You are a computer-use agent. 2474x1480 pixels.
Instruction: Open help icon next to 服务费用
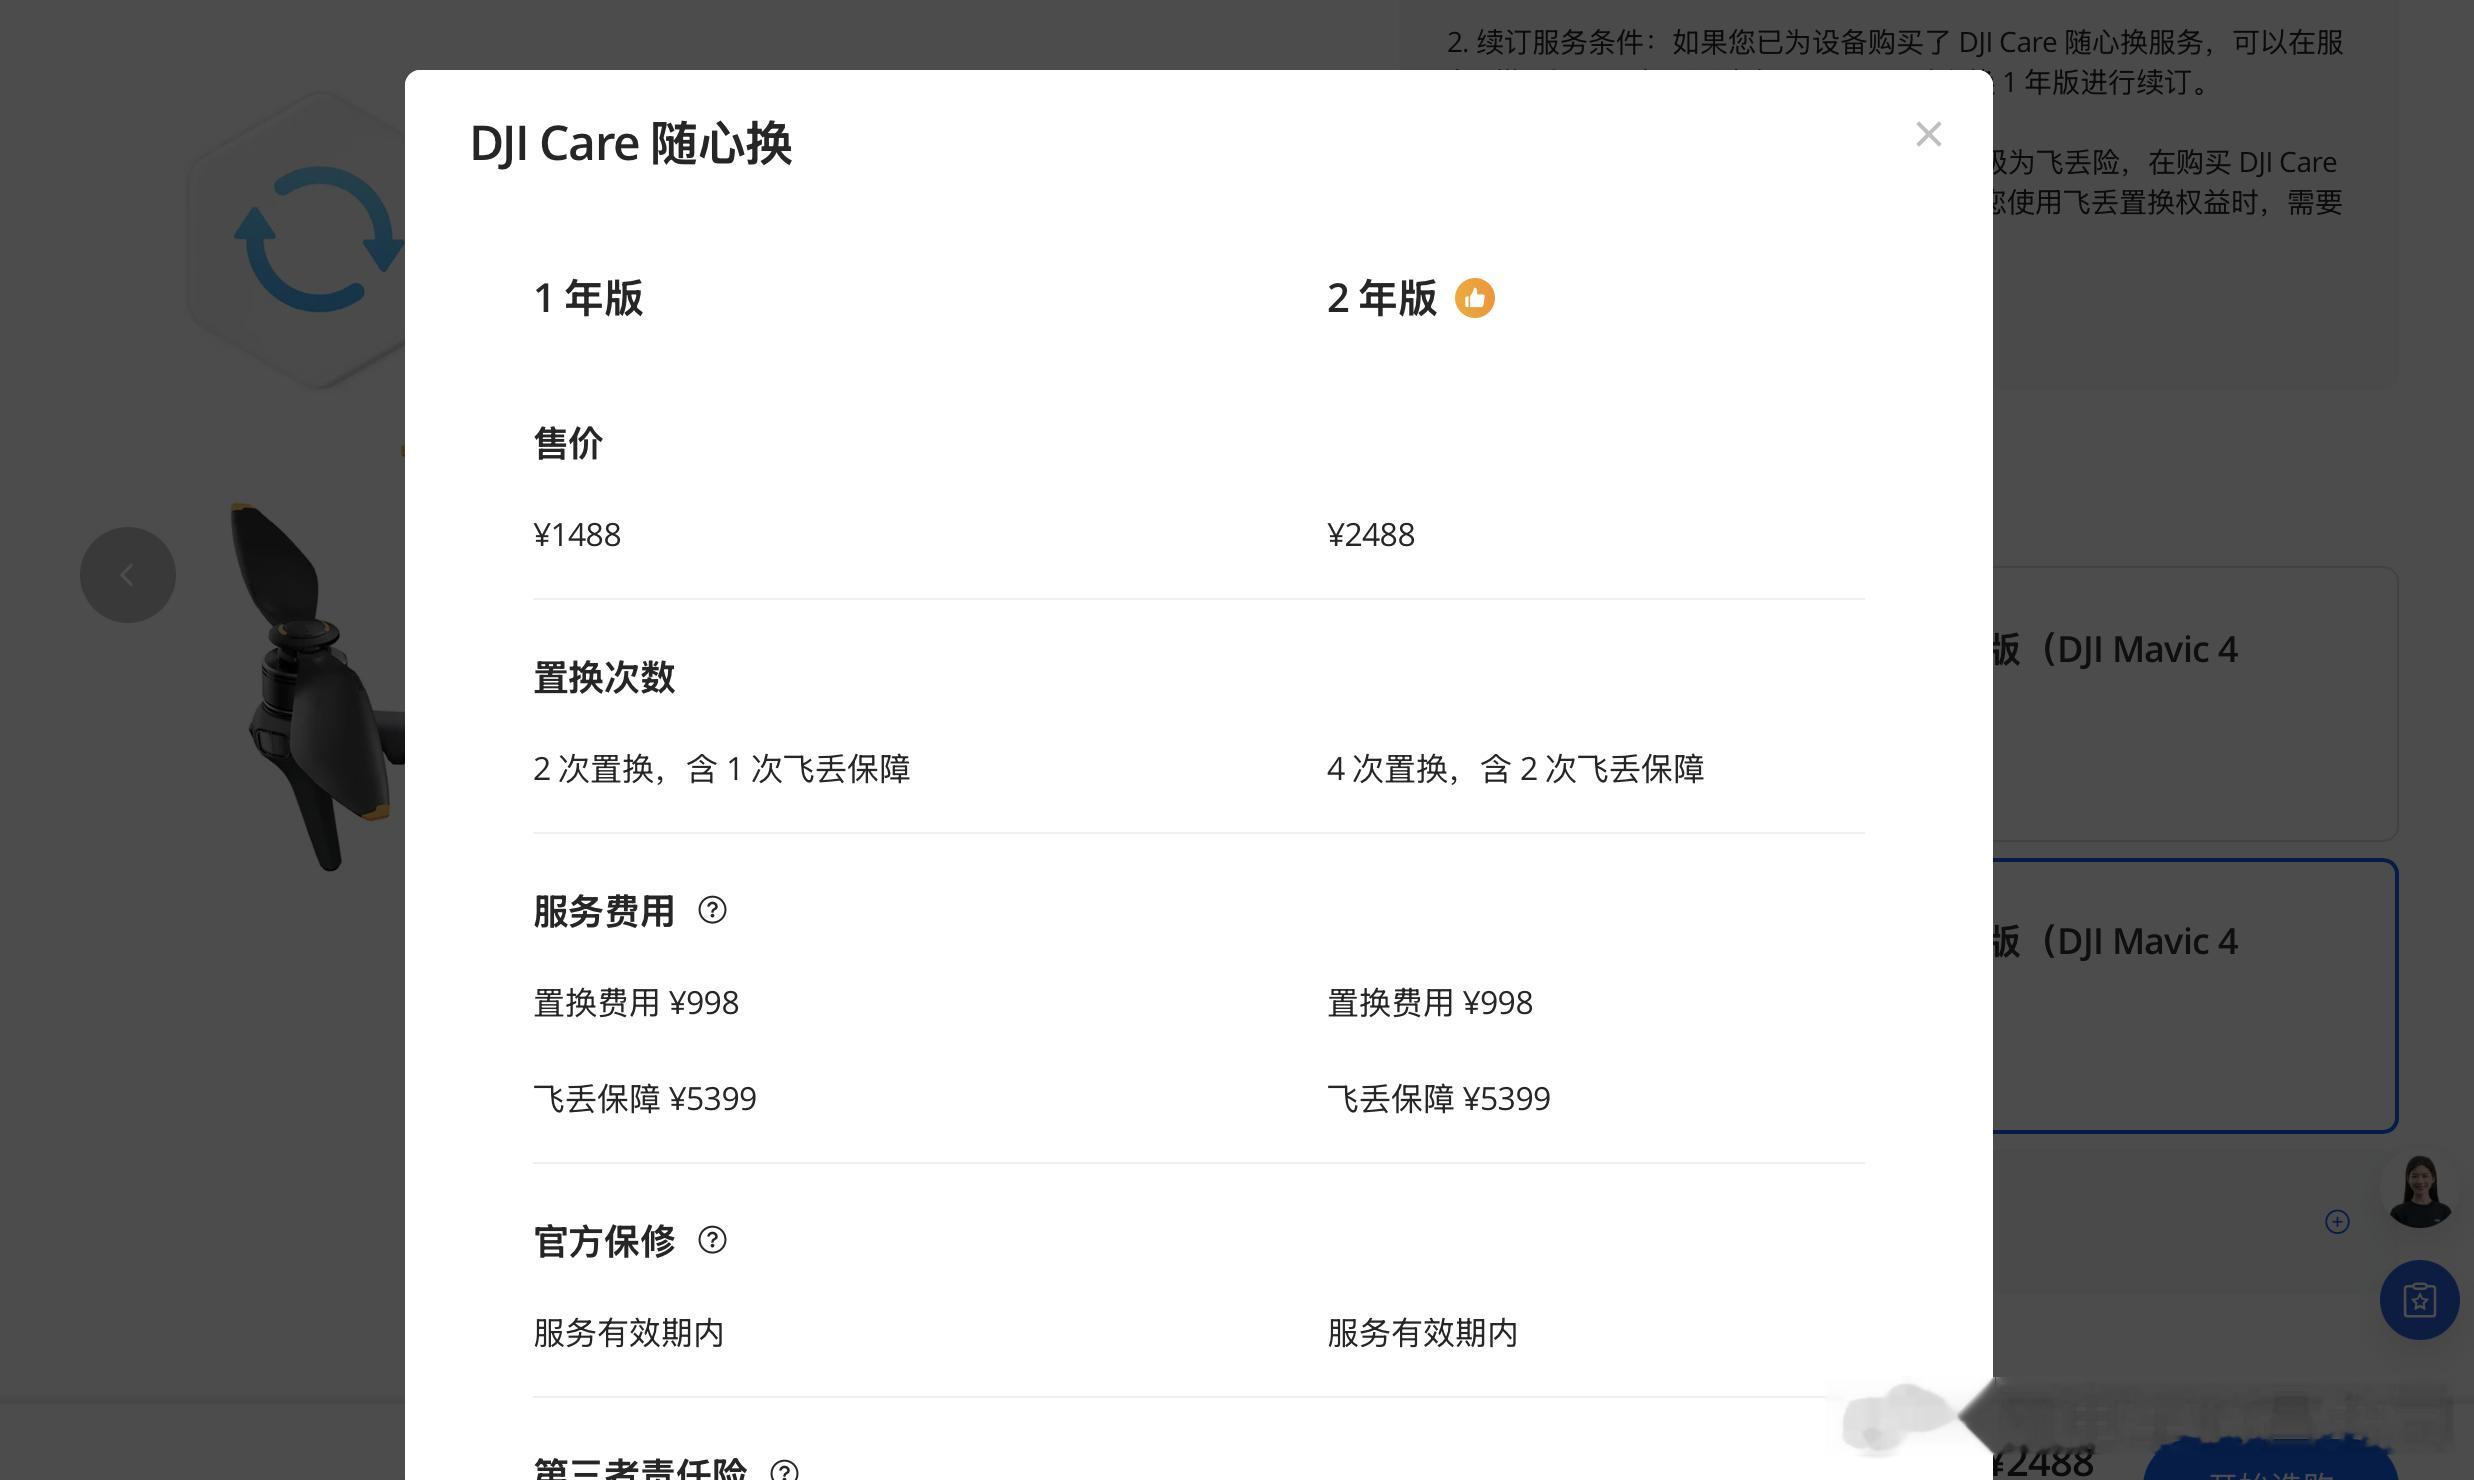[x=712, y=910]
